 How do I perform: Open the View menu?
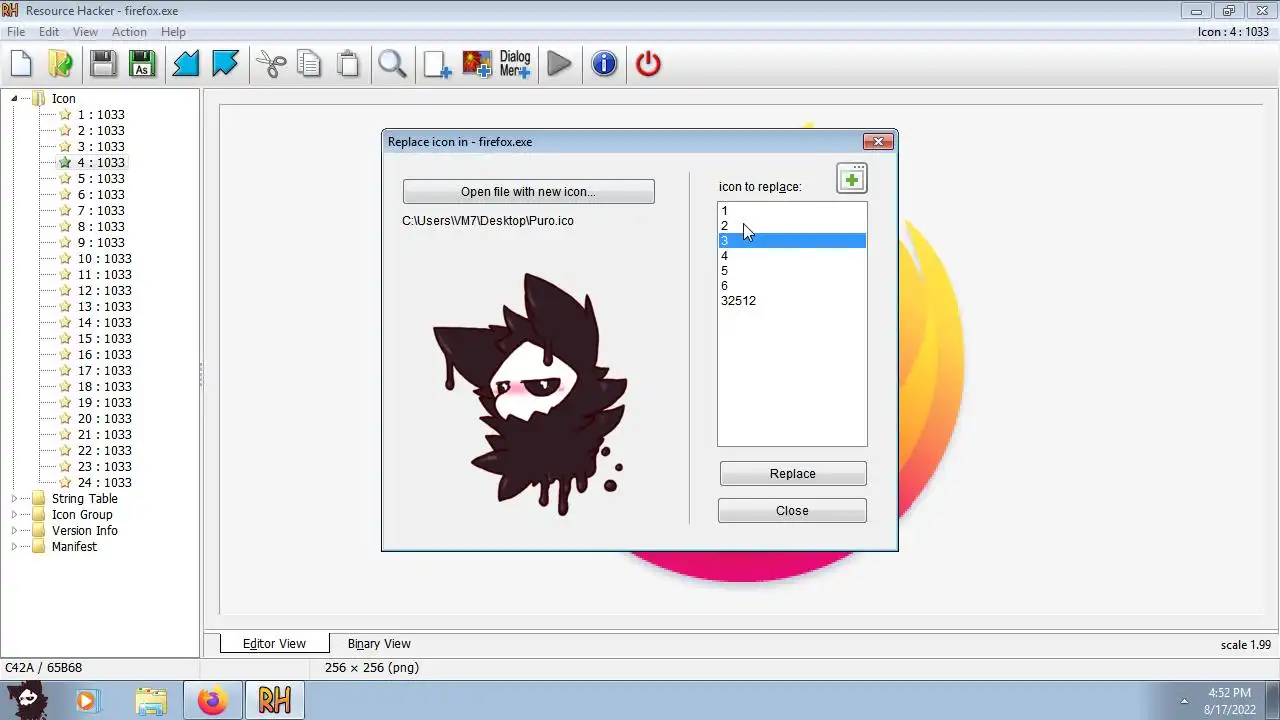coord(85,32)
